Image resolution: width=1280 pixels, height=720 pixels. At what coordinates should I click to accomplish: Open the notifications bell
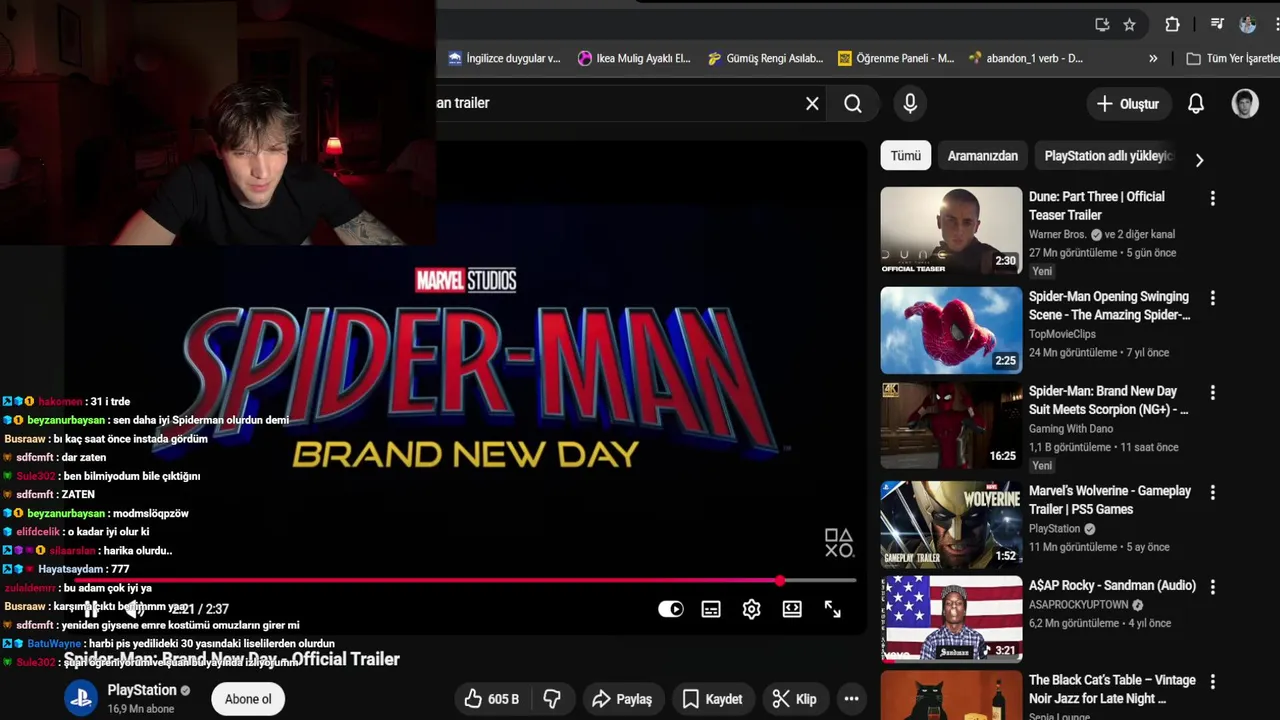(x=1196, y=103)
